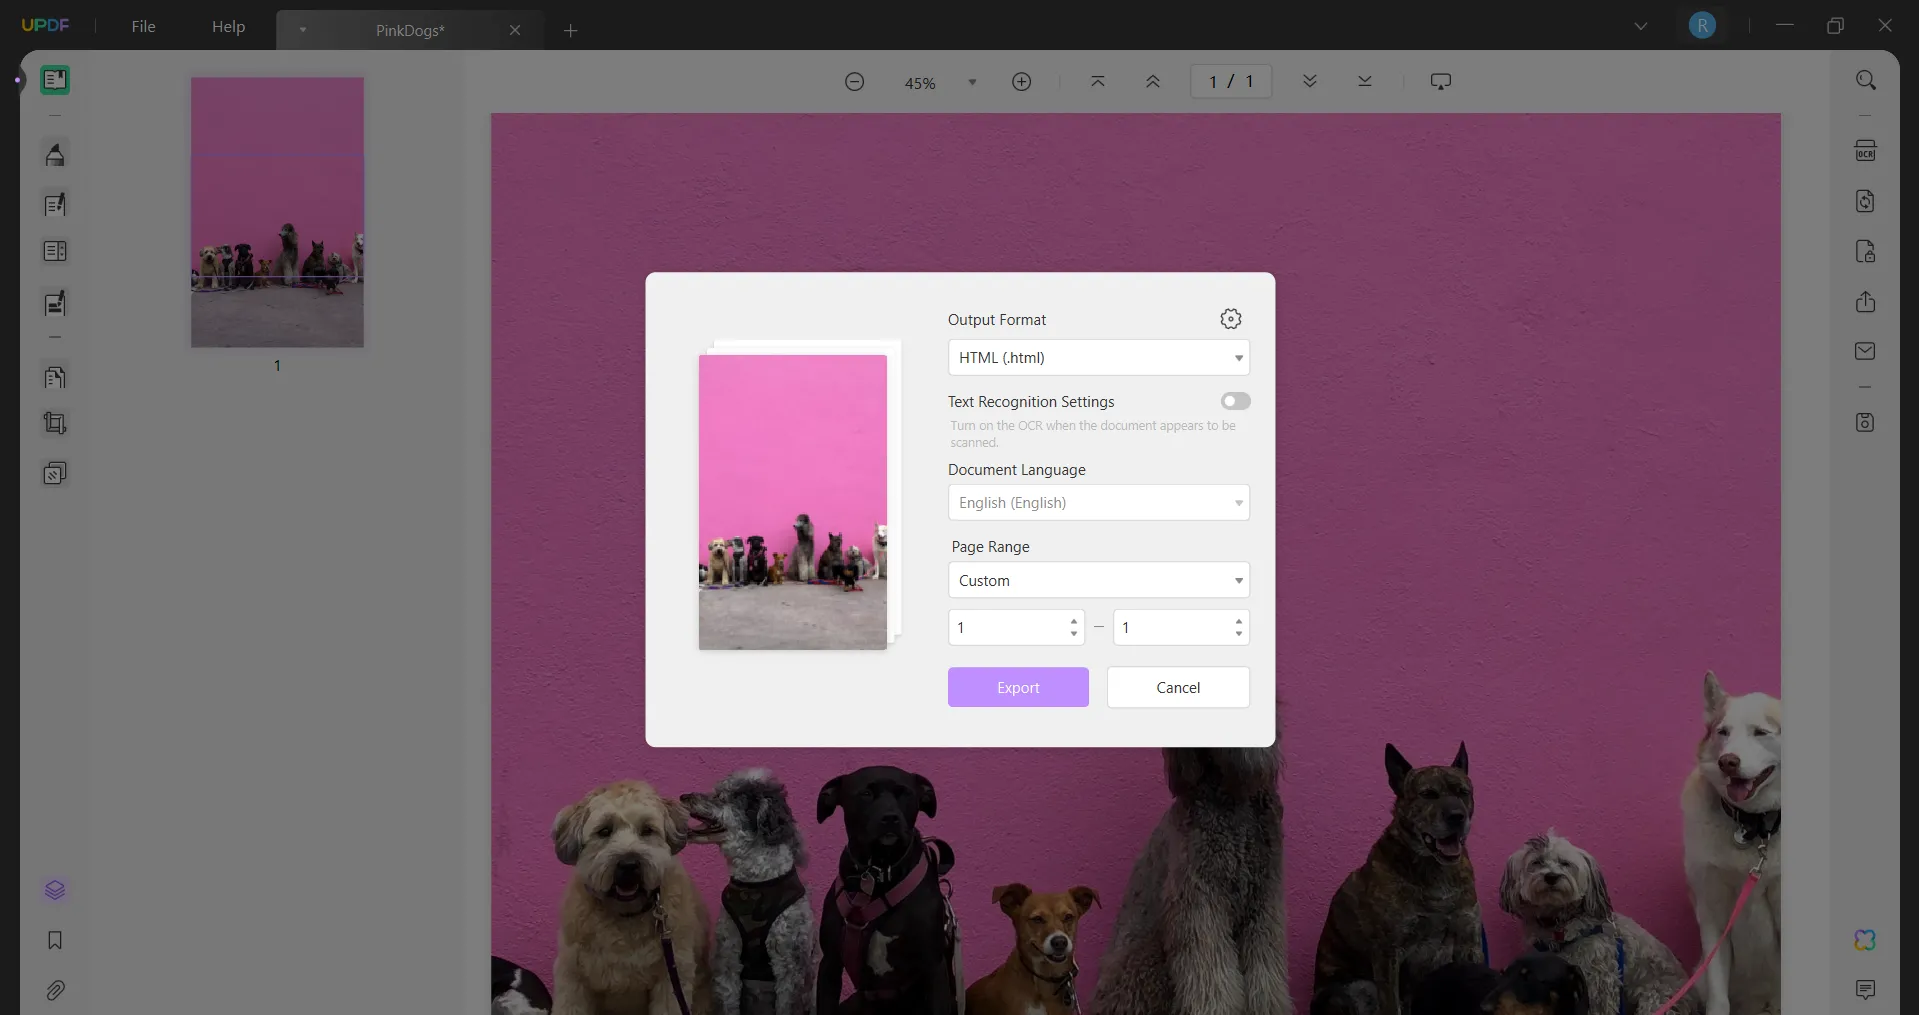This screenshot has height=1015, width=1919.
Task: Start slideshow presentation mode icon
Action: coord(1440,82)
